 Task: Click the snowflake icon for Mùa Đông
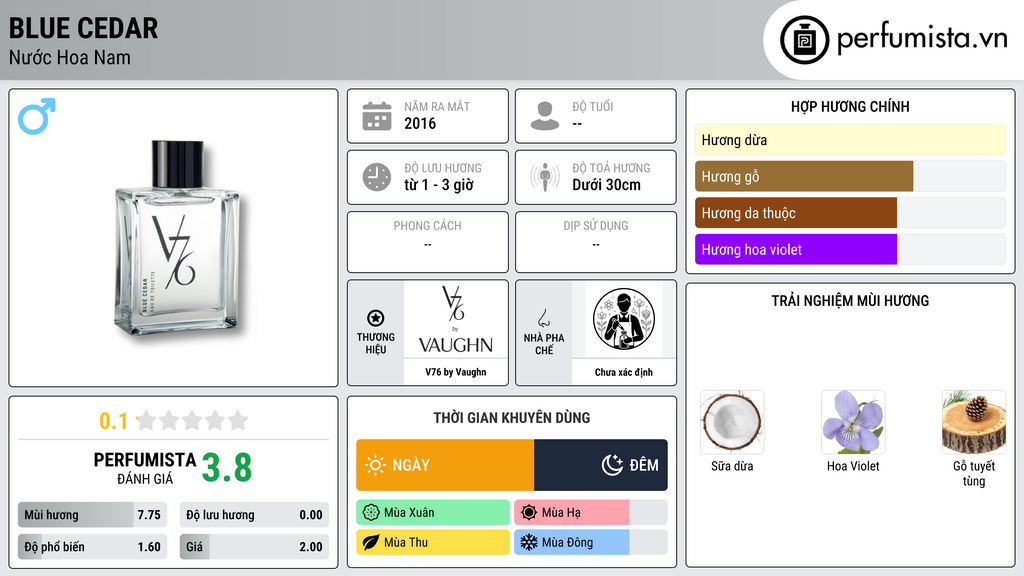pos(529,542)
